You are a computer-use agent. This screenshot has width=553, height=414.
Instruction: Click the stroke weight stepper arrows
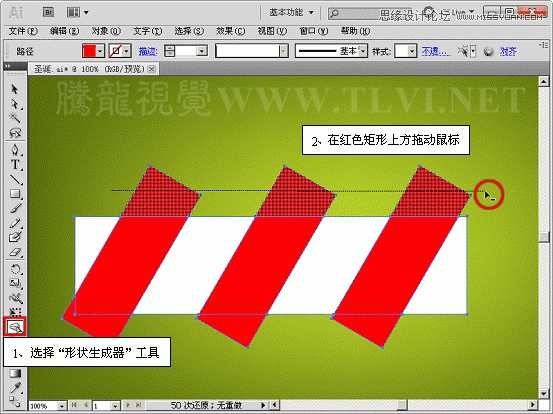point(170,51)
